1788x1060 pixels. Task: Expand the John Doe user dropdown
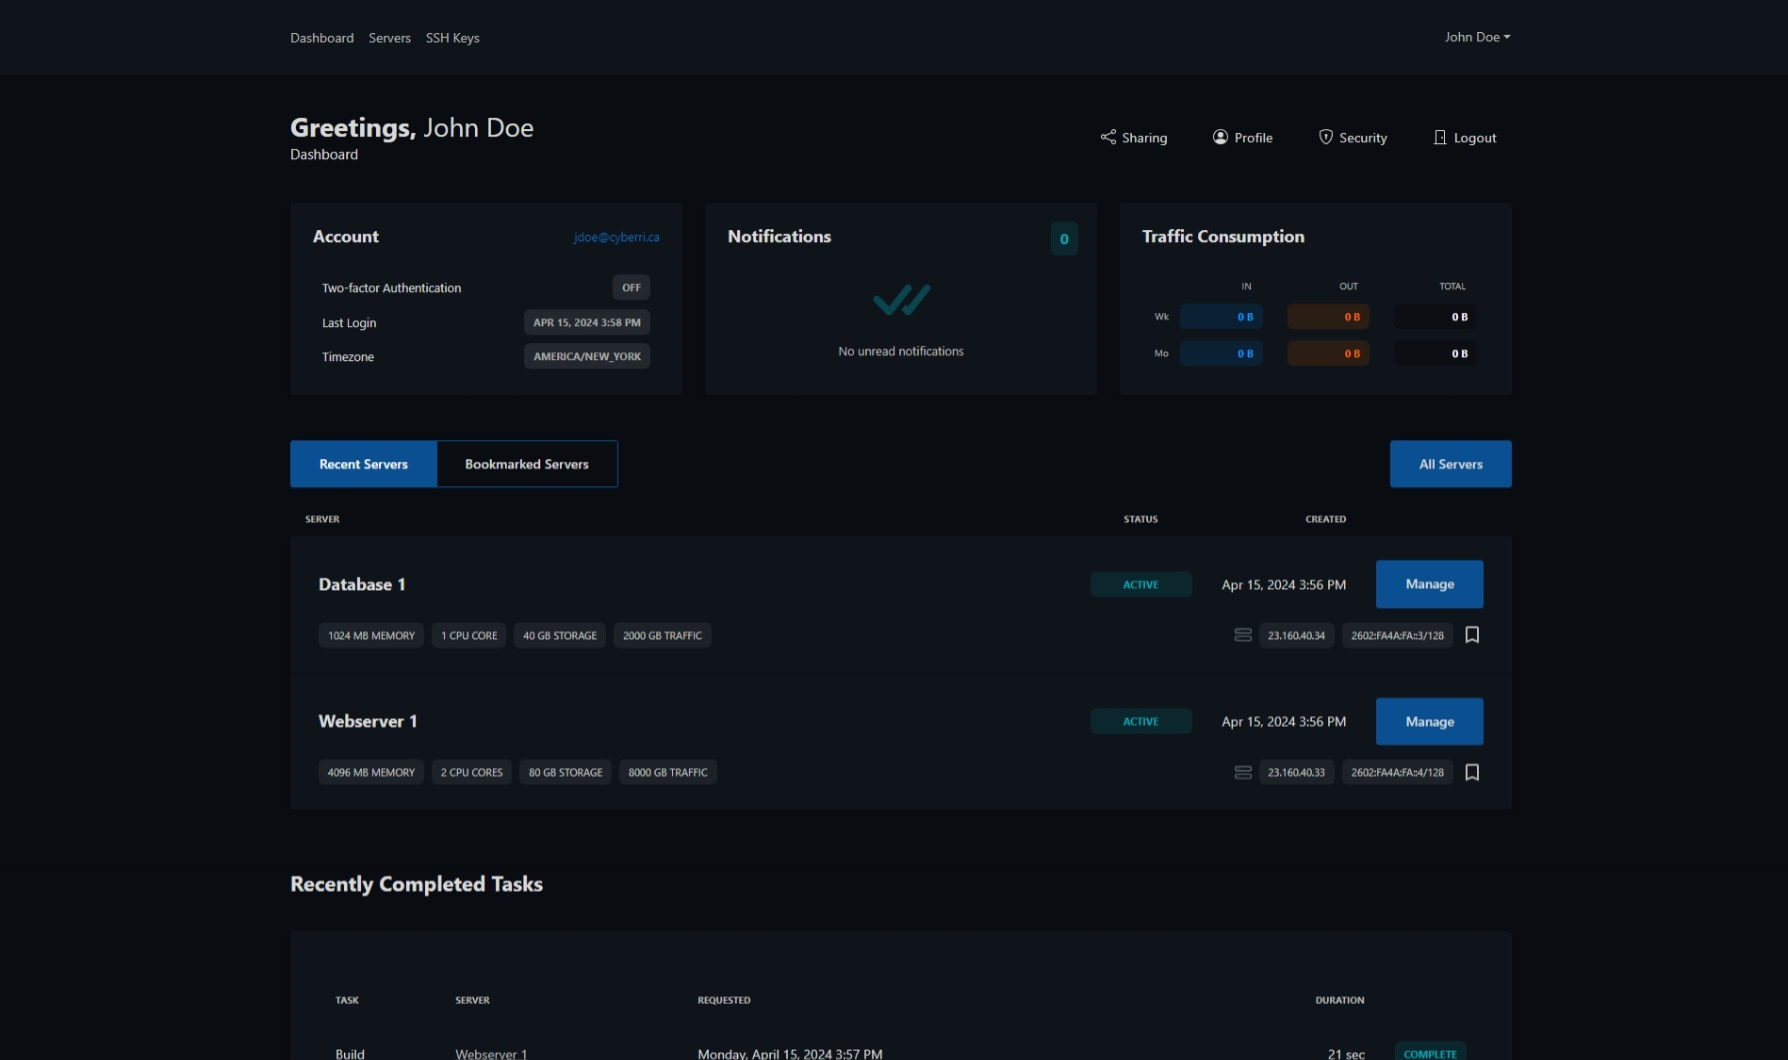[x=1476, y=37]
